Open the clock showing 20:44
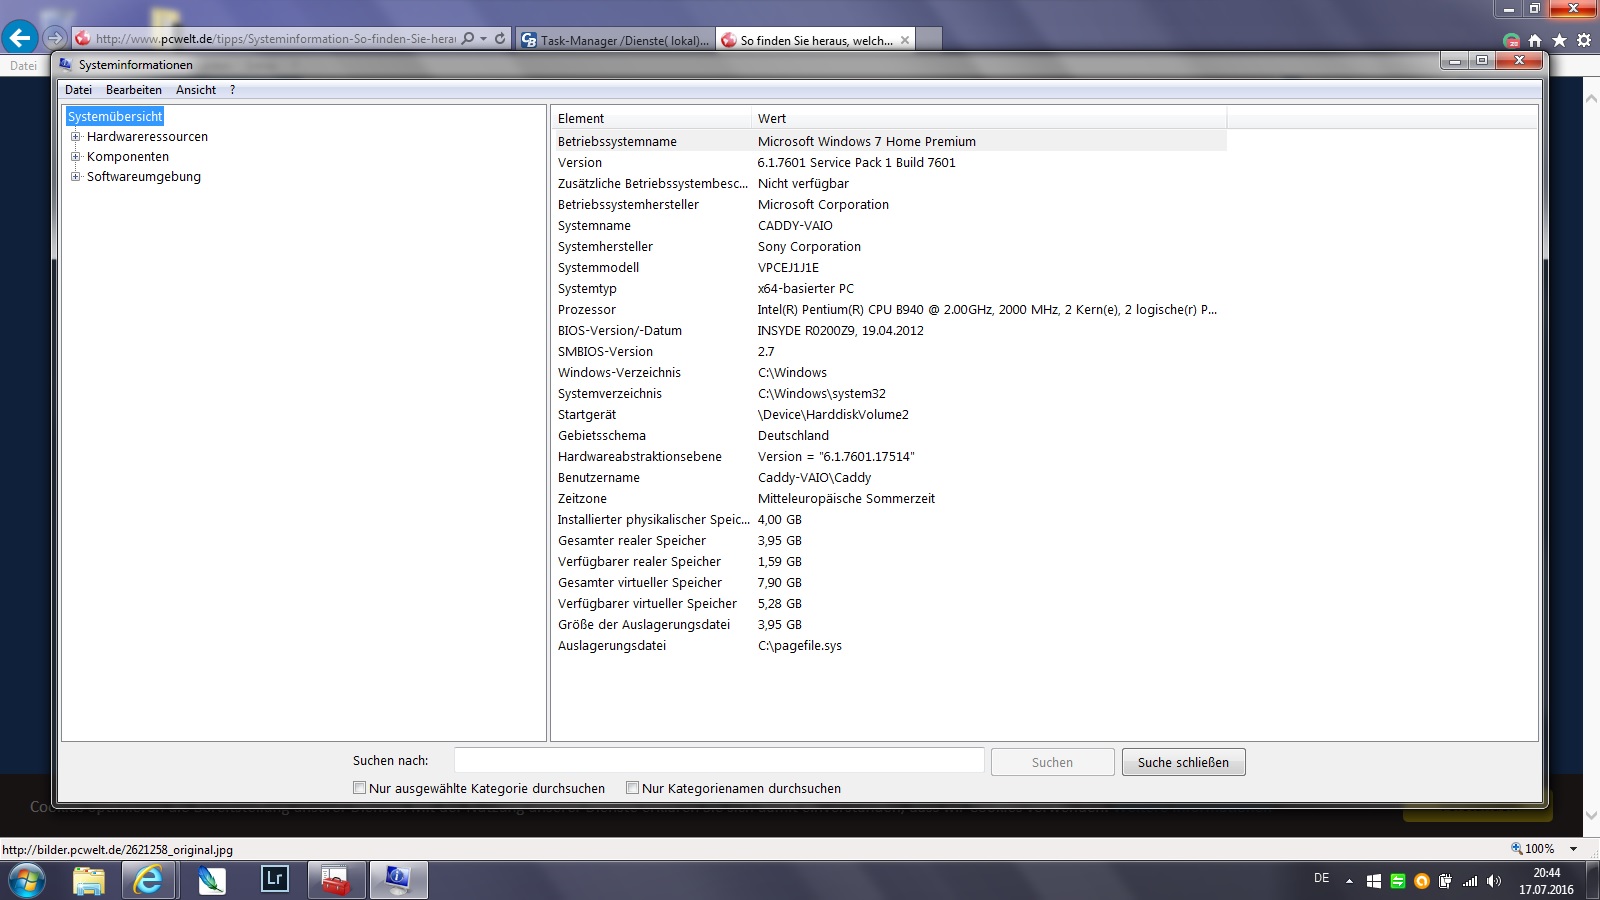 pos(1546,881)
